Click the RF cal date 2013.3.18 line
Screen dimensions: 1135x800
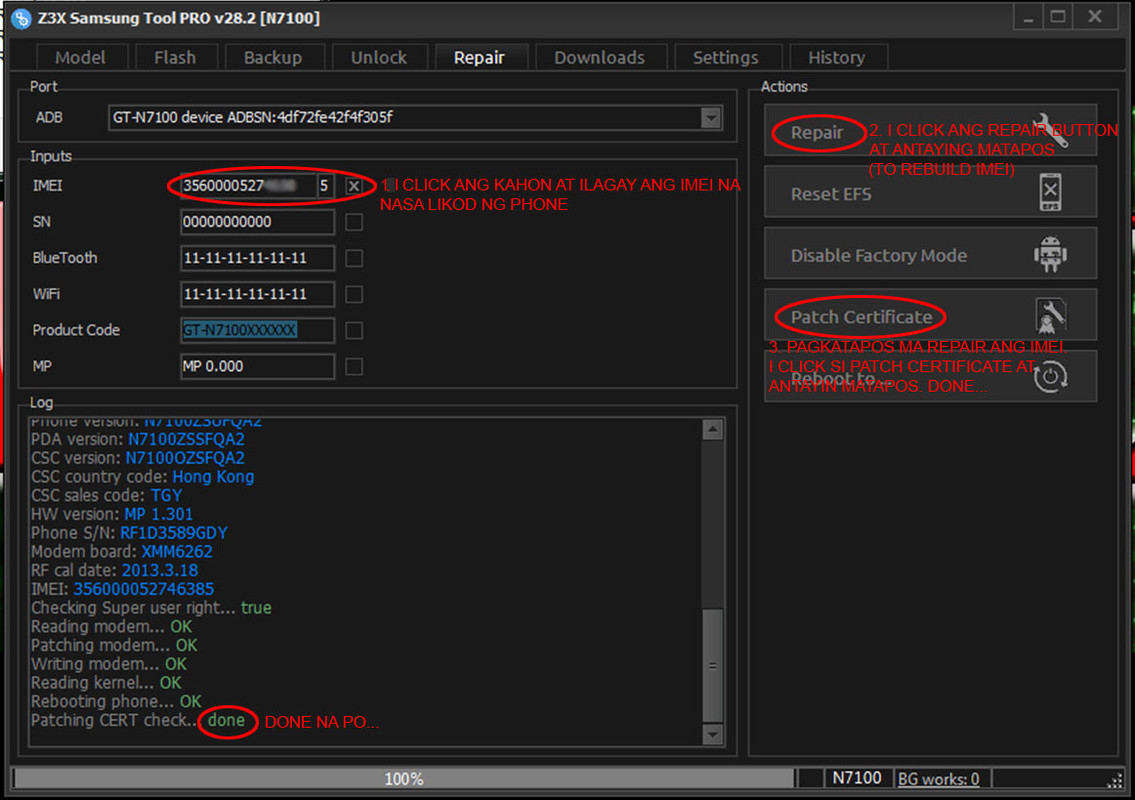(x=114, y=570)
